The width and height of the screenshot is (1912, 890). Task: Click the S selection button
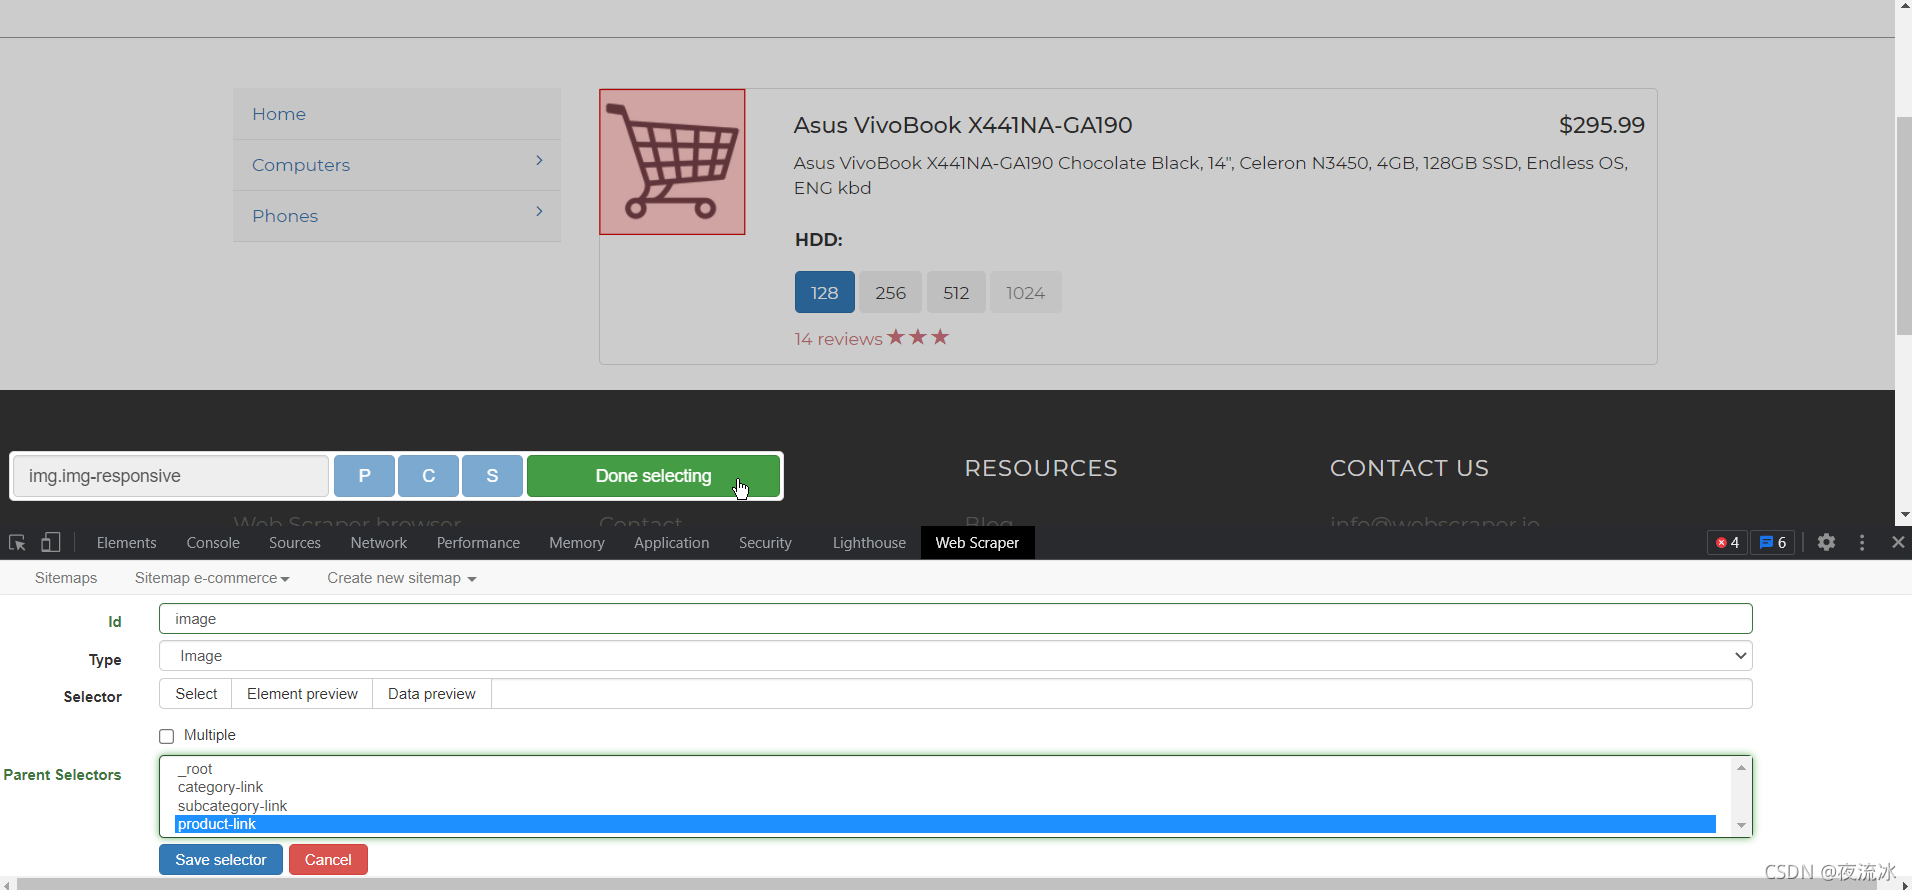click(492, 476)
